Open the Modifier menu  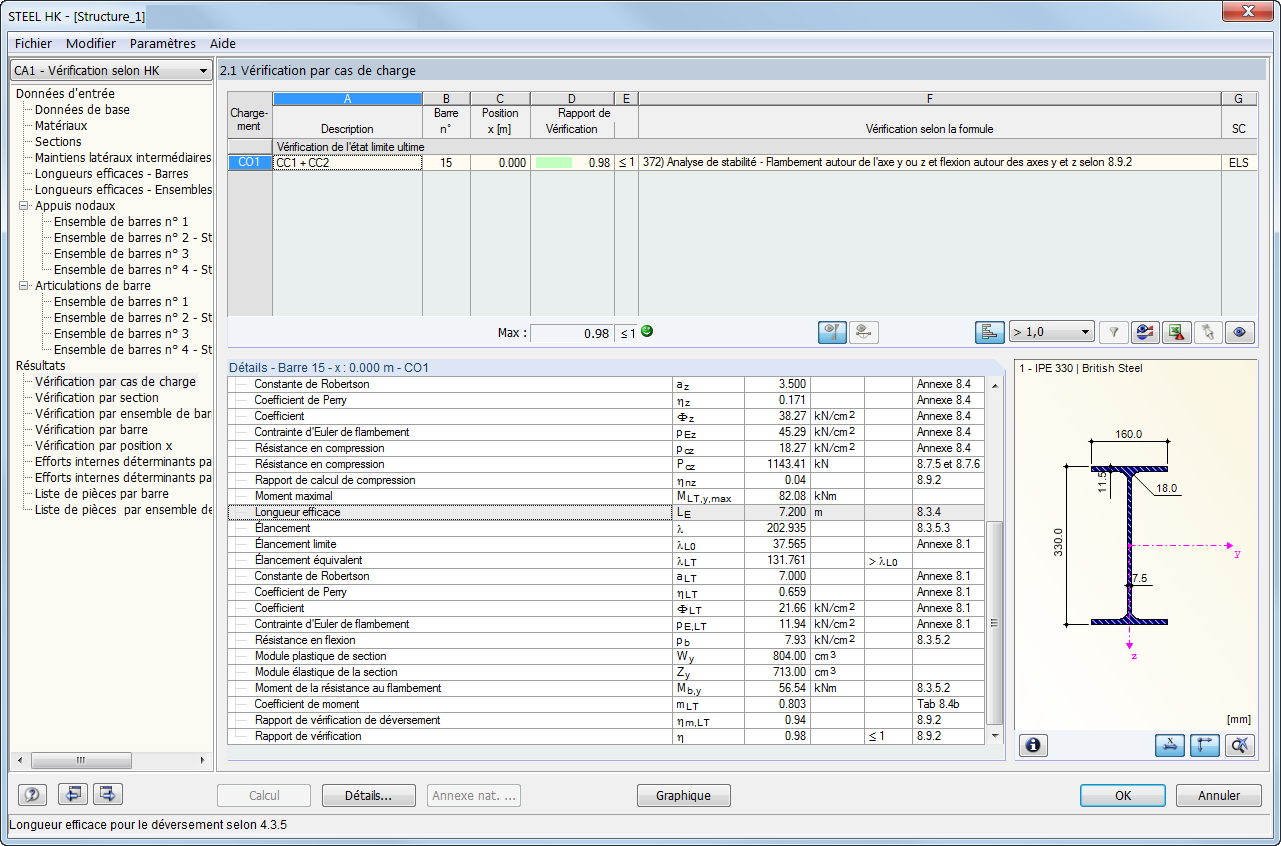91,44
